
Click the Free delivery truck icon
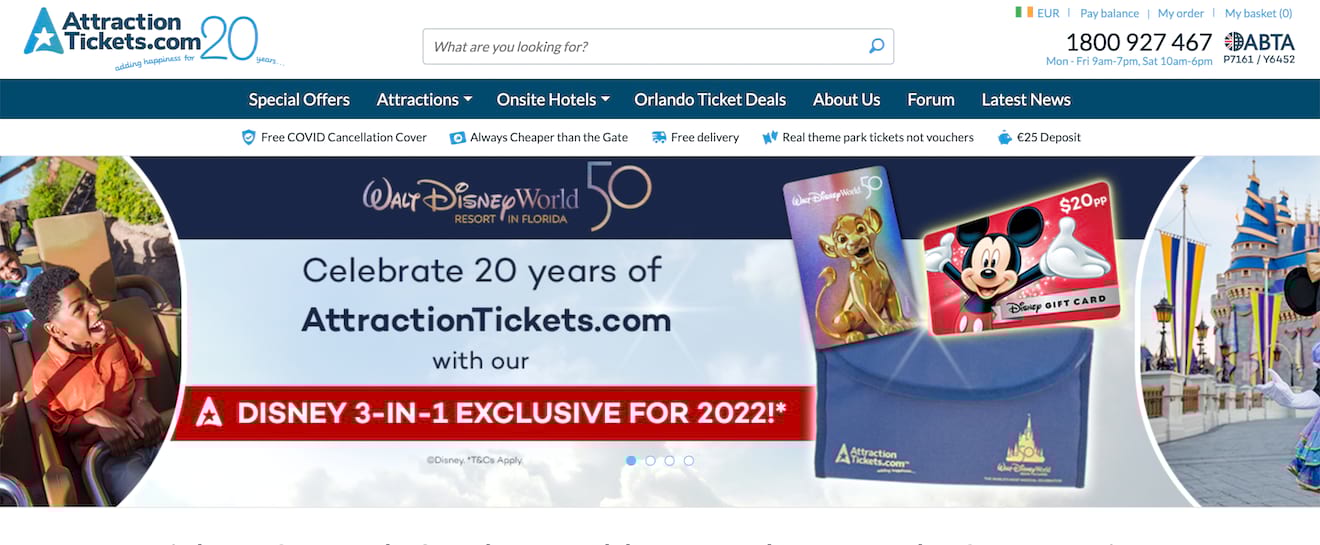point(659,137)
